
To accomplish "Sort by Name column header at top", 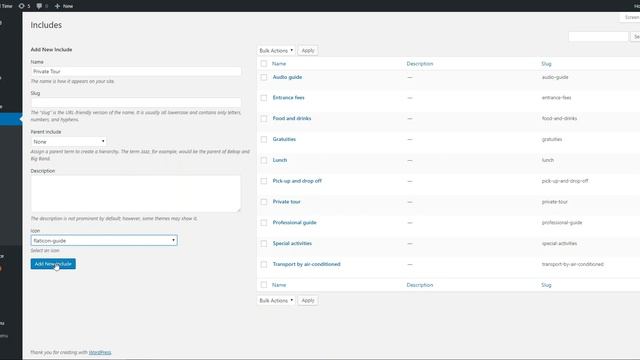I will [x=279, y=64].
